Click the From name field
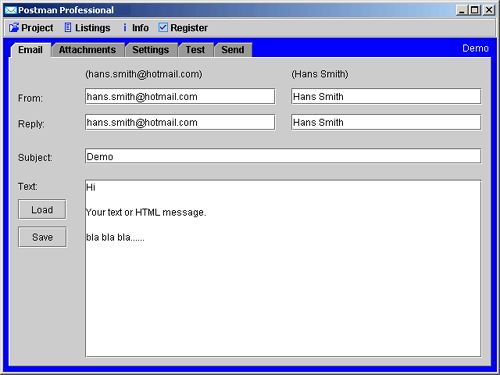Screen dimensions: 500x375 (x=386, y=96)
